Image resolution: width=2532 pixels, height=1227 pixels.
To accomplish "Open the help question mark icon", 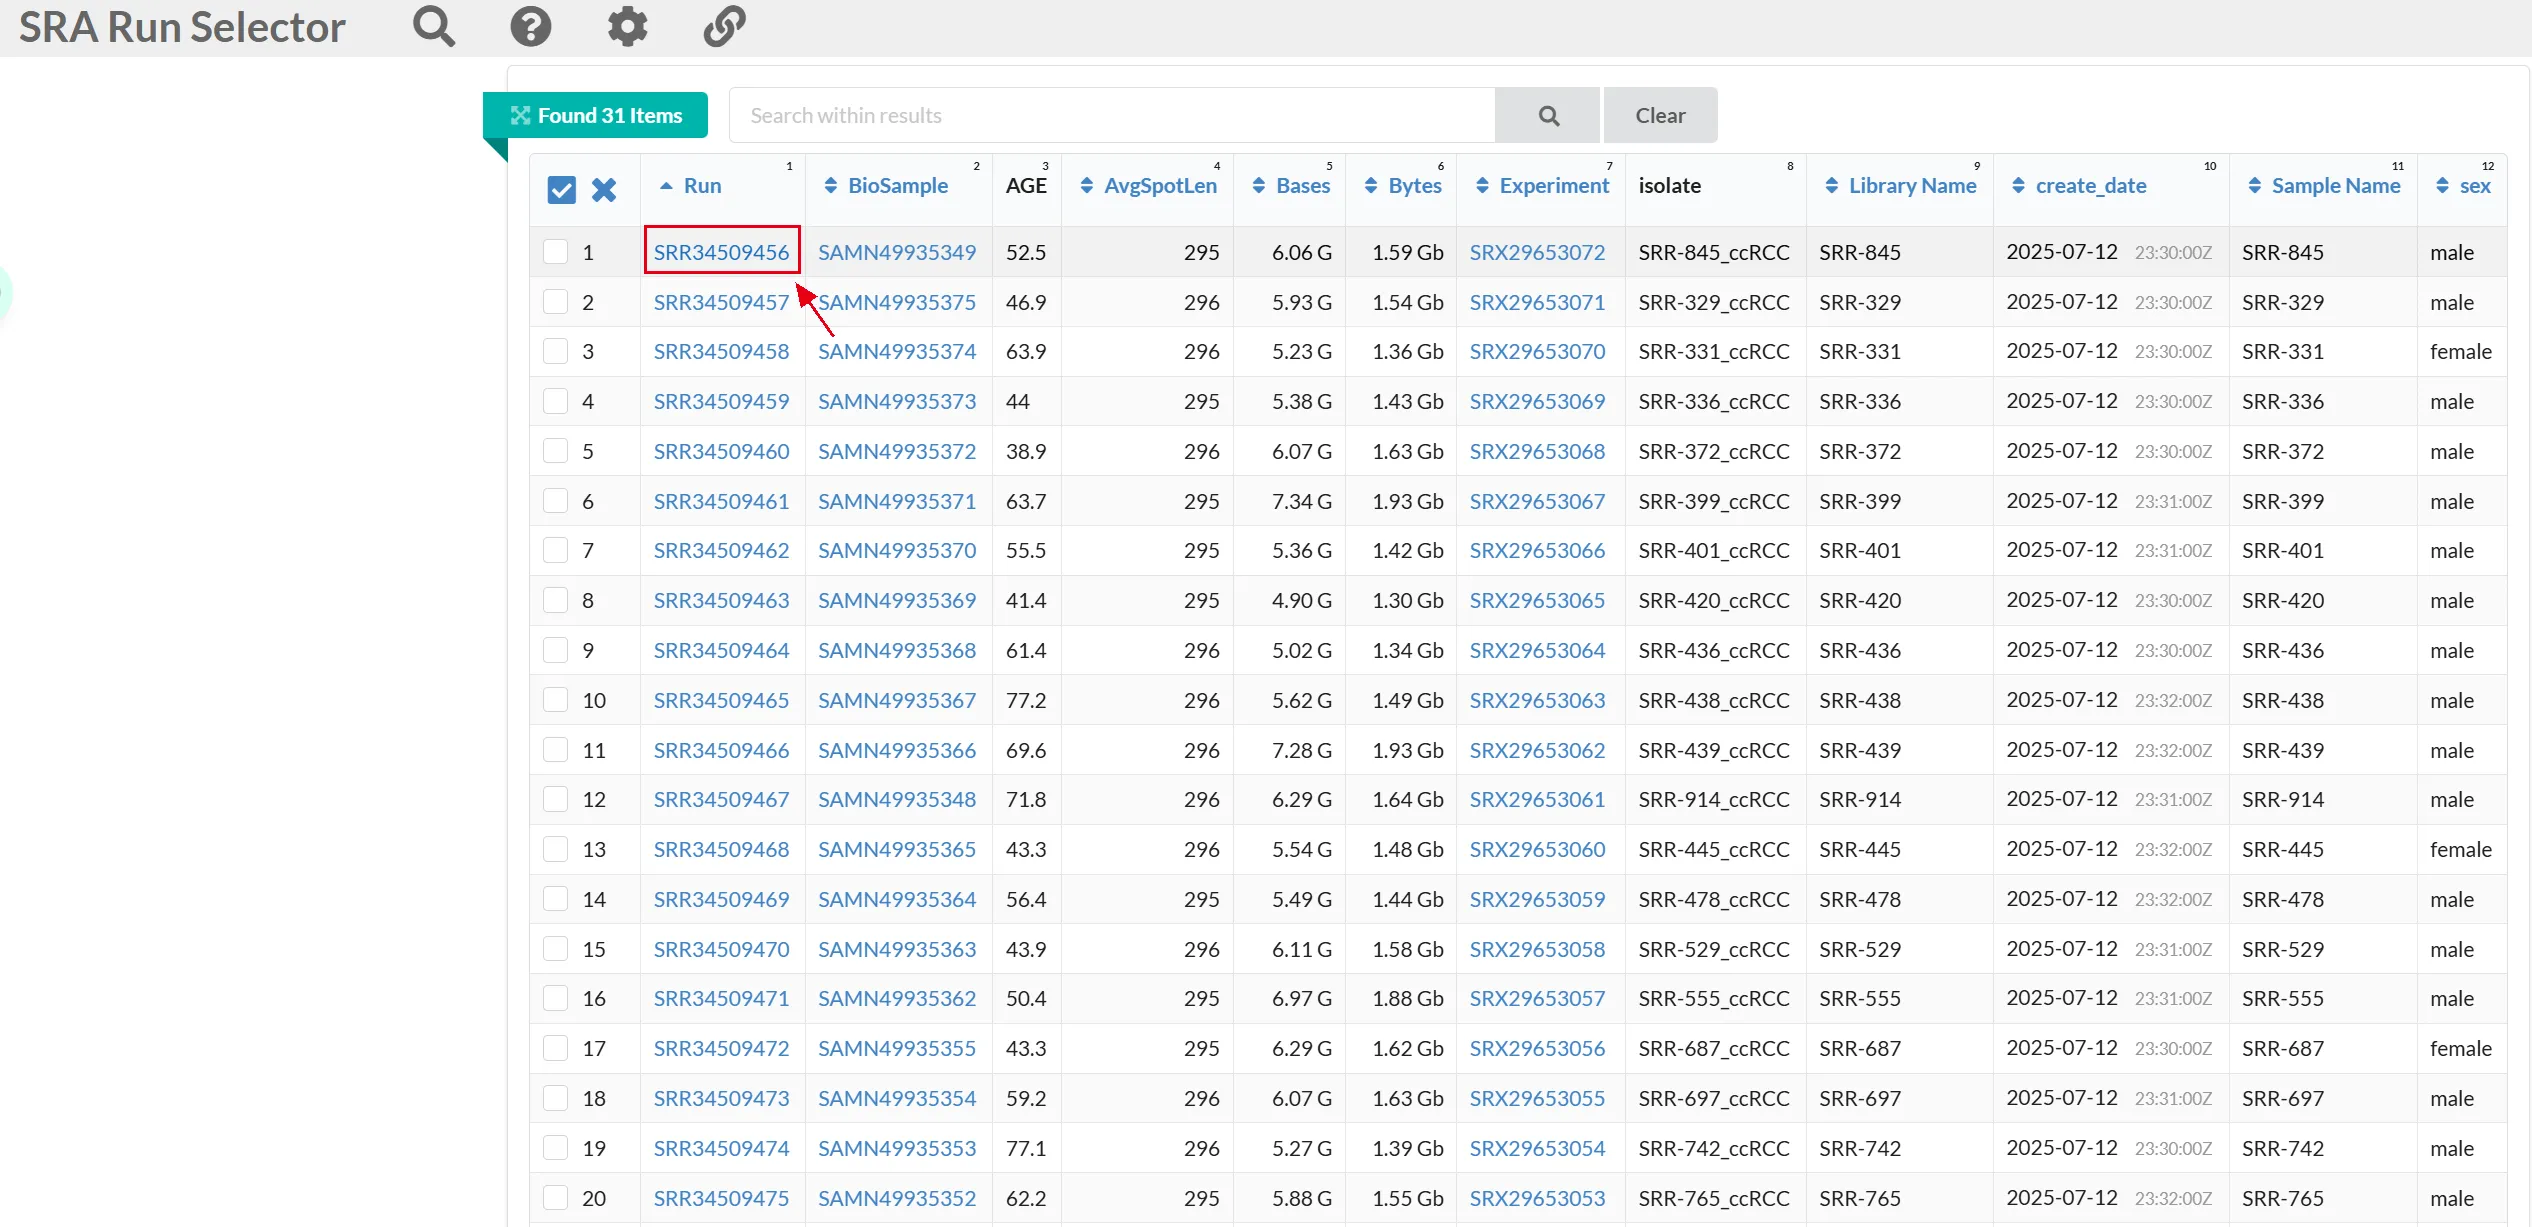I will point(530,26).
